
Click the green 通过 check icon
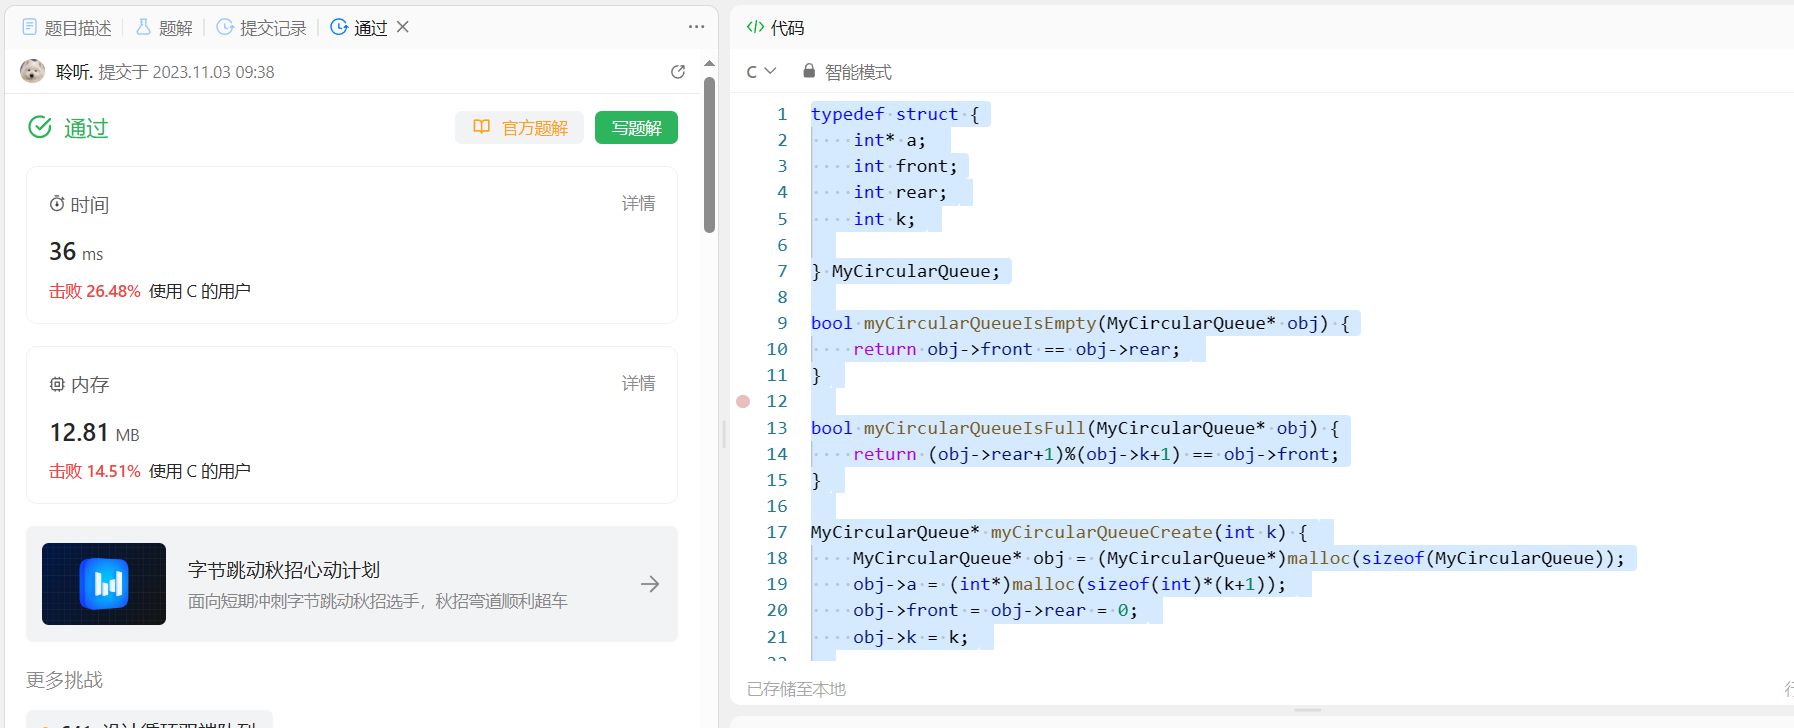coord(40,127)
